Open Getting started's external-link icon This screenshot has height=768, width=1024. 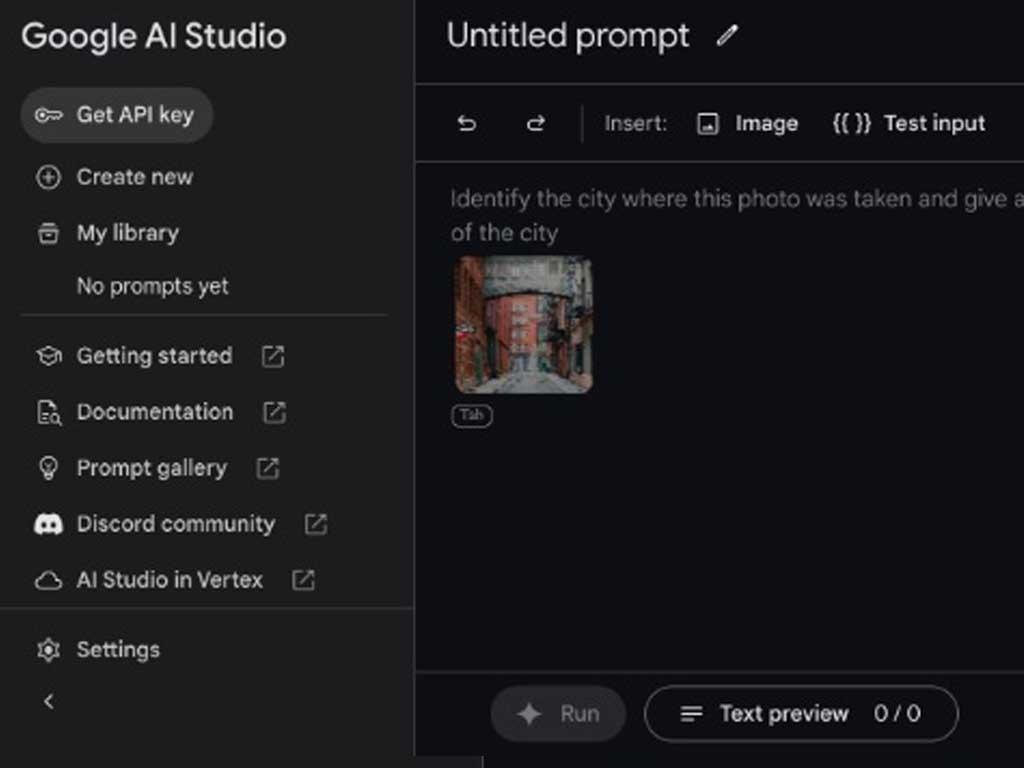pyautogui.click(x=273, y=356)
